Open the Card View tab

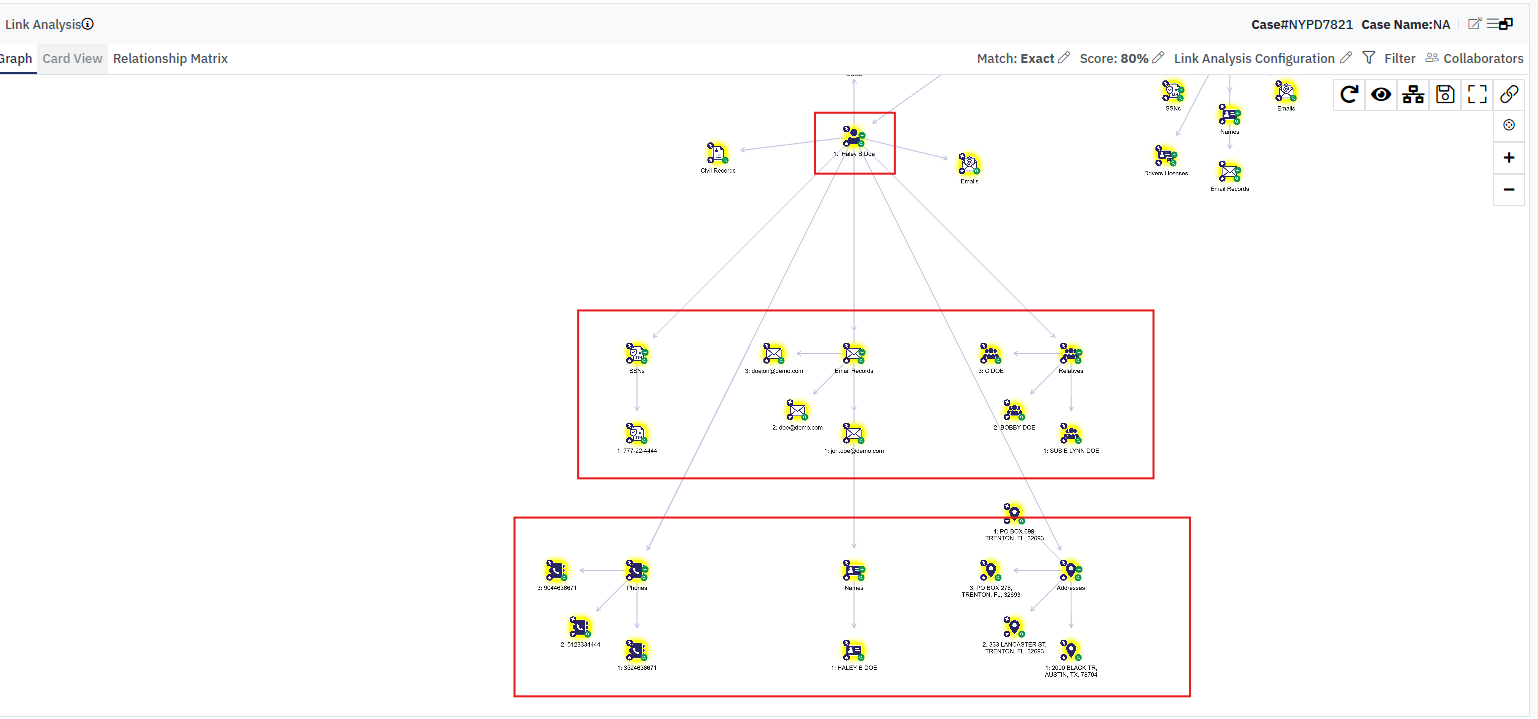72,58
